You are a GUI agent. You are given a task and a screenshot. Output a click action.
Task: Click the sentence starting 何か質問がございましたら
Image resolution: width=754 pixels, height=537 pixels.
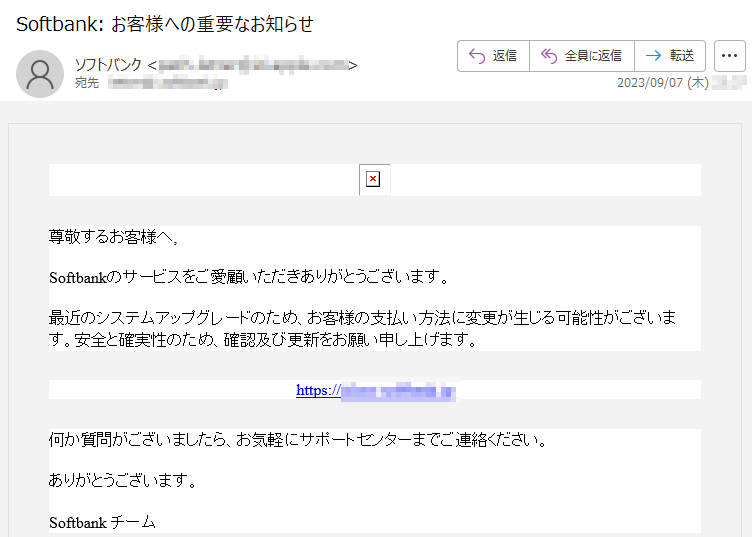tap(298, 439)
